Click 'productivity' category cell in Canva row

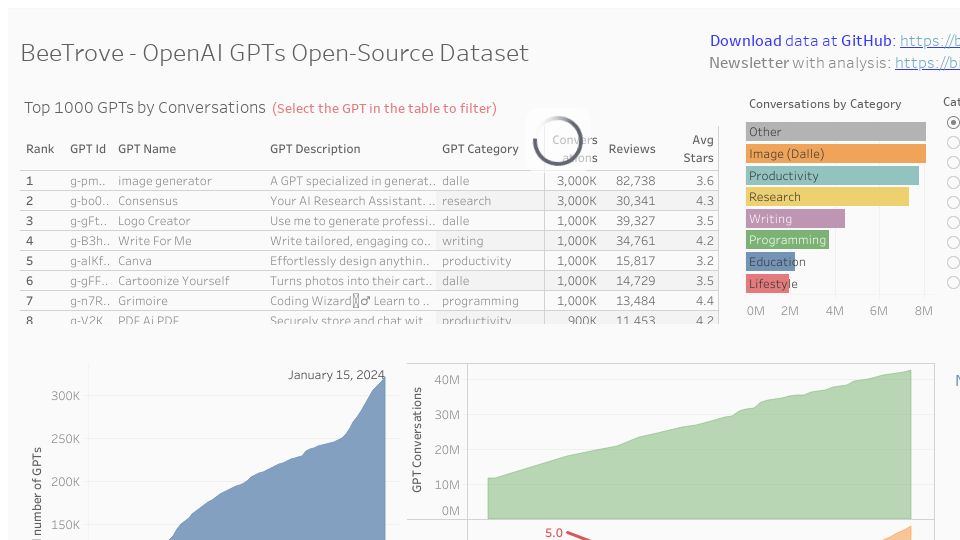(476, 261)
